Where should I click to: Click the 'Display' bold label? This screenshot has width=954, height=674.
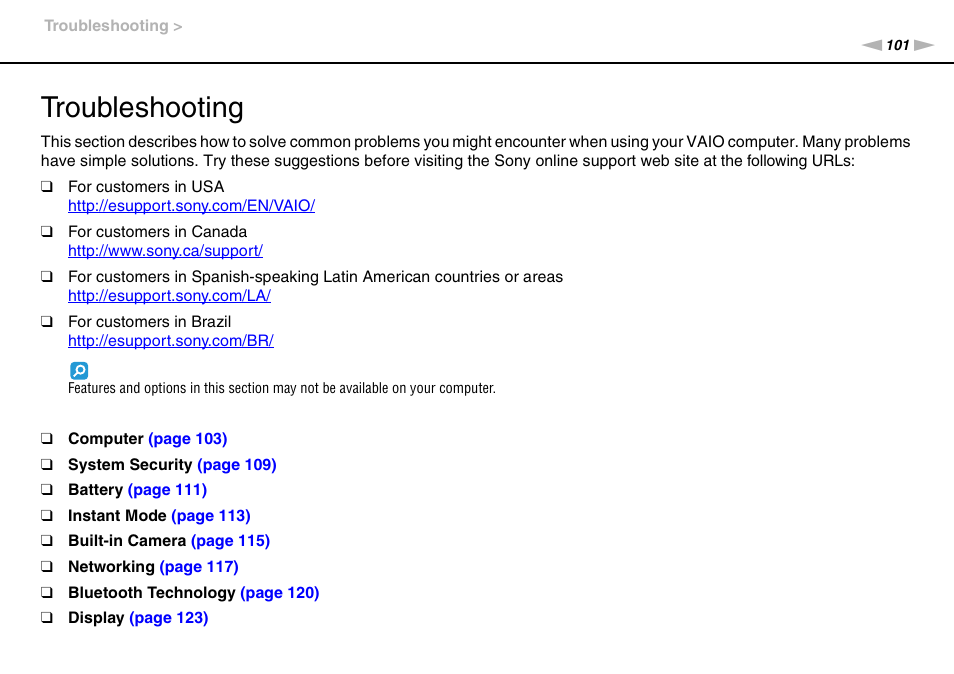pos(96,618)
